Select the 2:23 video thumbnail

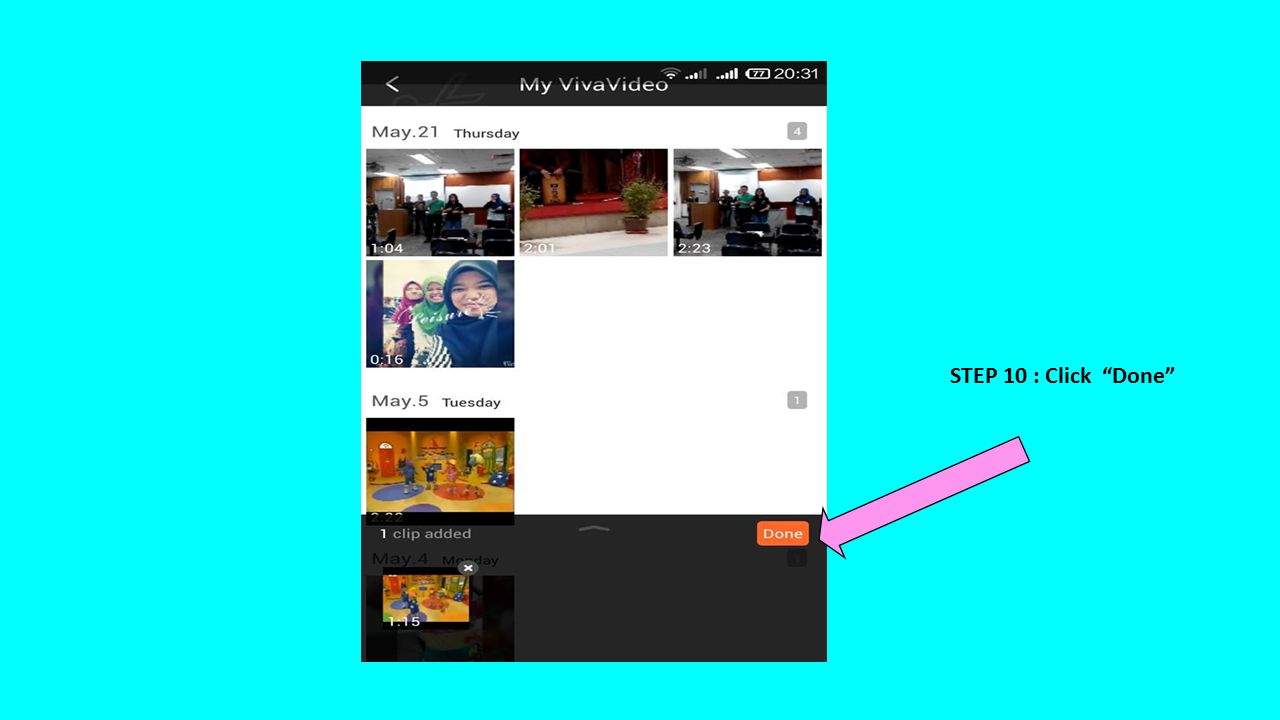[x=748, y=203]
